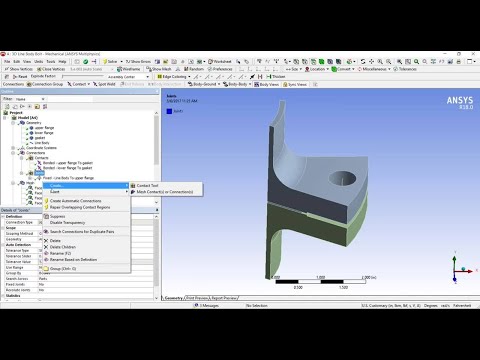Open Annotation Preferences
This screenshot has height=360, width=480.
220,69
